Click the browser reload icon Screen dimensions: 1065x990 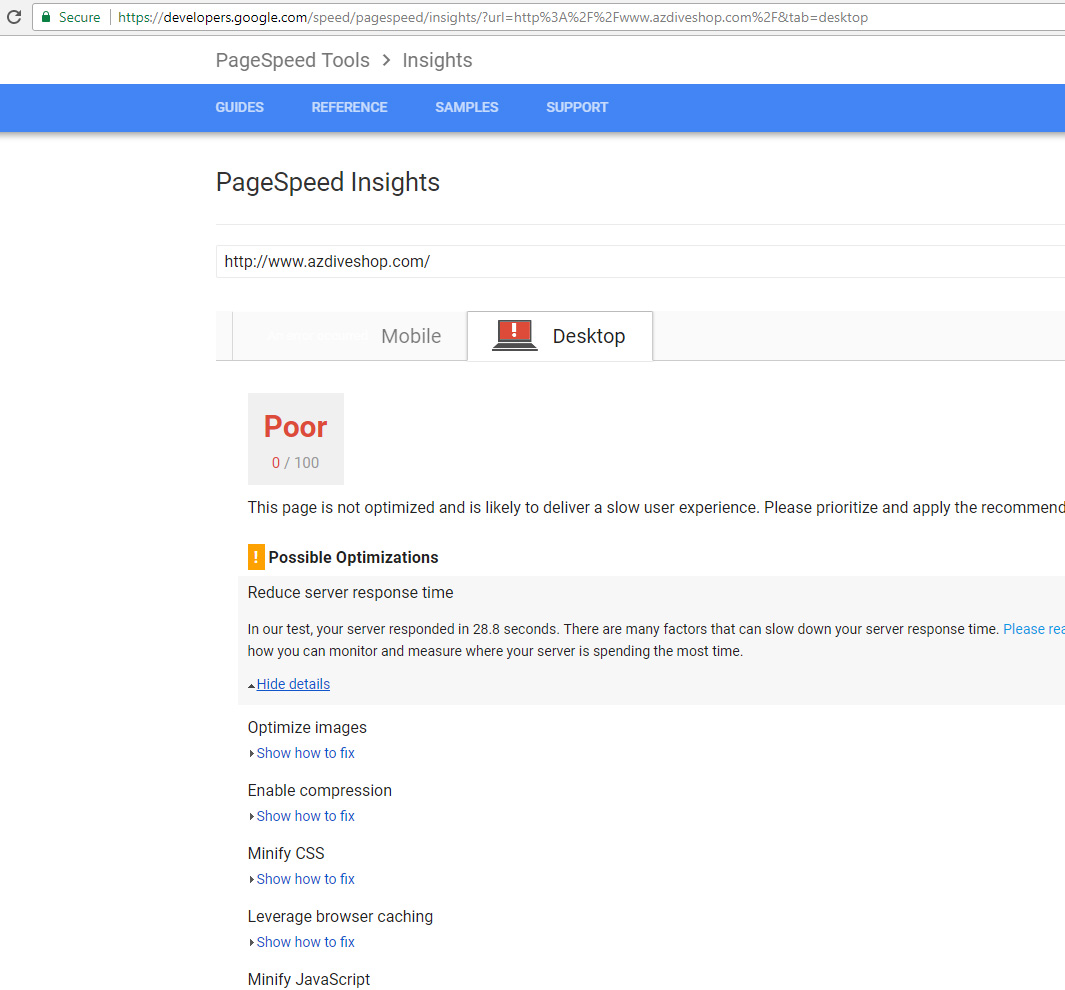click(x=14, y=17)
